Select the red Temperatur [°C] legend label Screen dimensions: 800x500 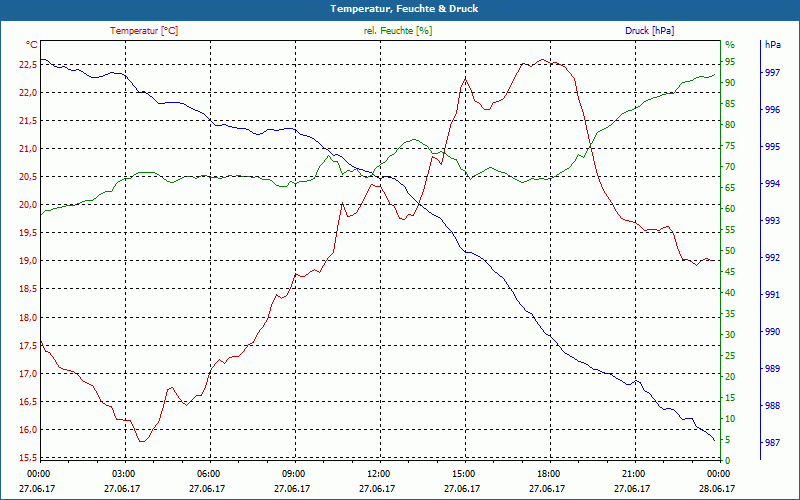coord(144,31)
